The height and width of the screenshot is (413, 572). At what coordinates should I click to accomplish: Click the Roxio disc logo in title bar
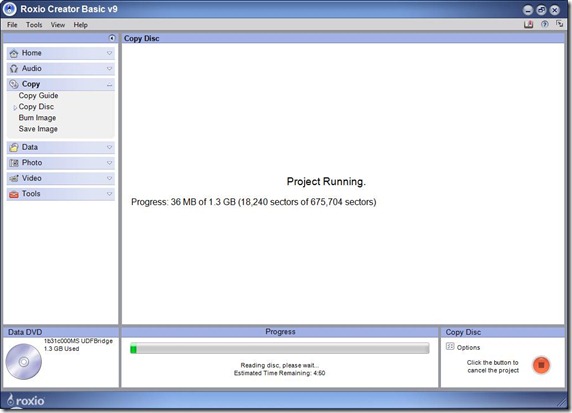[x=9, y=9]
